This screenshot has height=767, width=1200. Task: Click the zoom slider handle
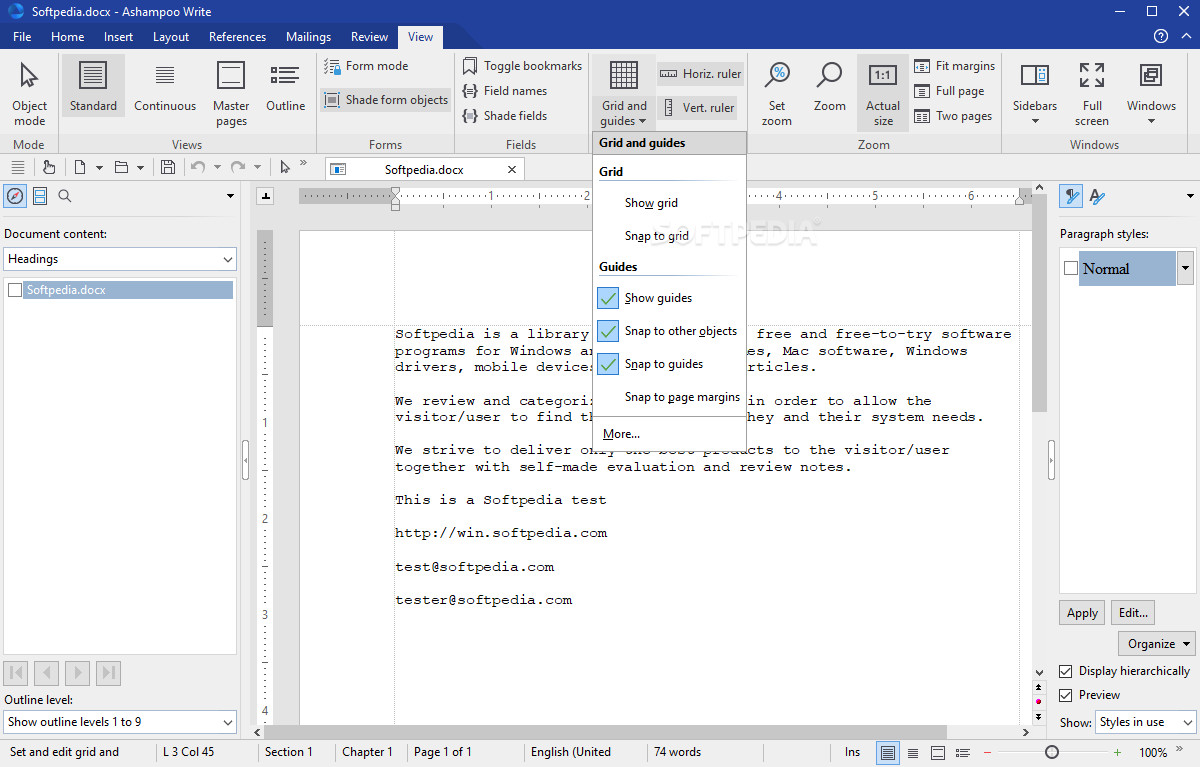pyautogui.click(x=1052, y=752)
